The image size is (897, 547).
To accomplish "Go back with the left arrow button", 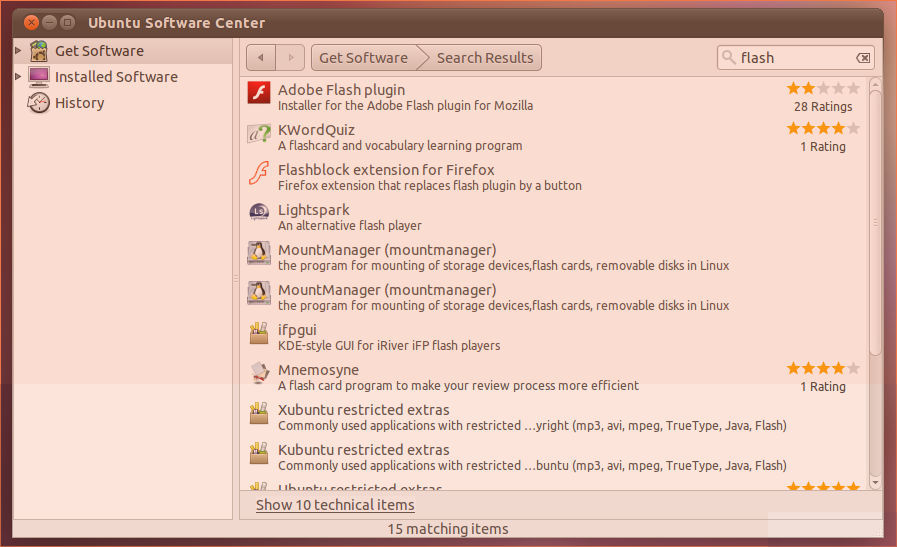I will click(x=261, y=58).
